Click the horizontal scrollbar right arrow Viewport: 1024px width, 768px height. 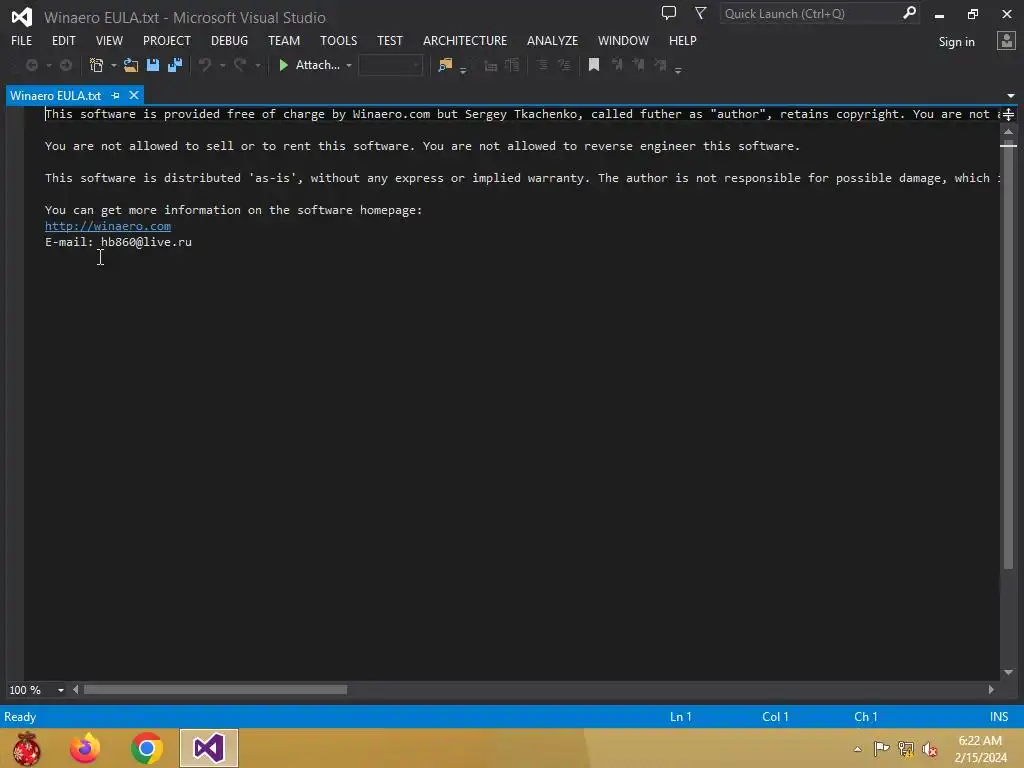coord(991,690)
